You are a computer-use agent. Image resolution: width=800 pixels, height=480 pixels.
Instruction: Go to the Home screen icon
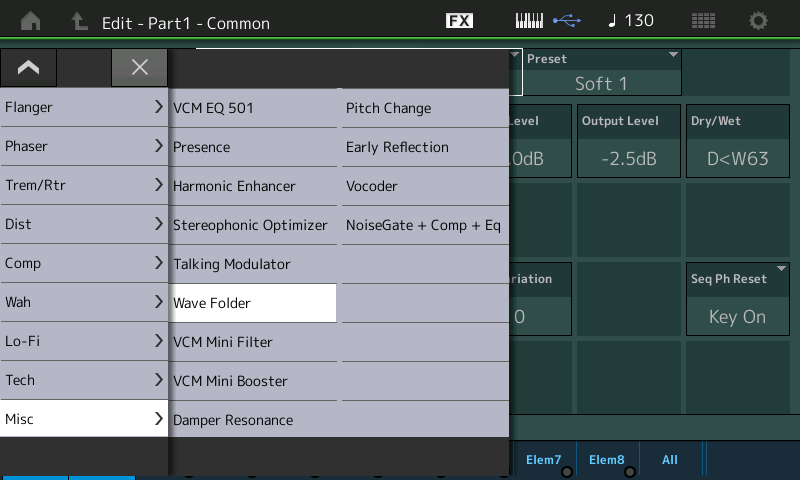(x=30, y=21)
